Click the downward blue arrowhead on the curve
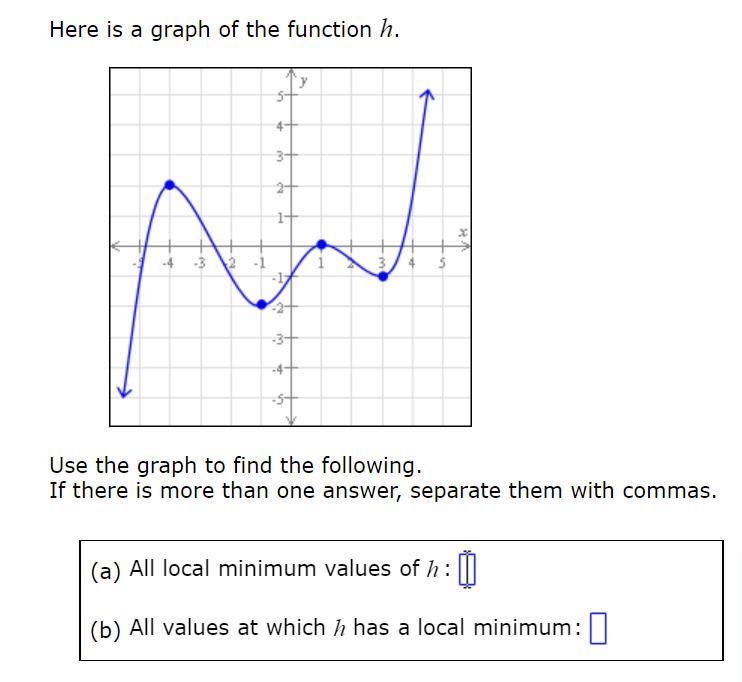Viewport: 742px width, 682px height. click(x=124, y=392)
